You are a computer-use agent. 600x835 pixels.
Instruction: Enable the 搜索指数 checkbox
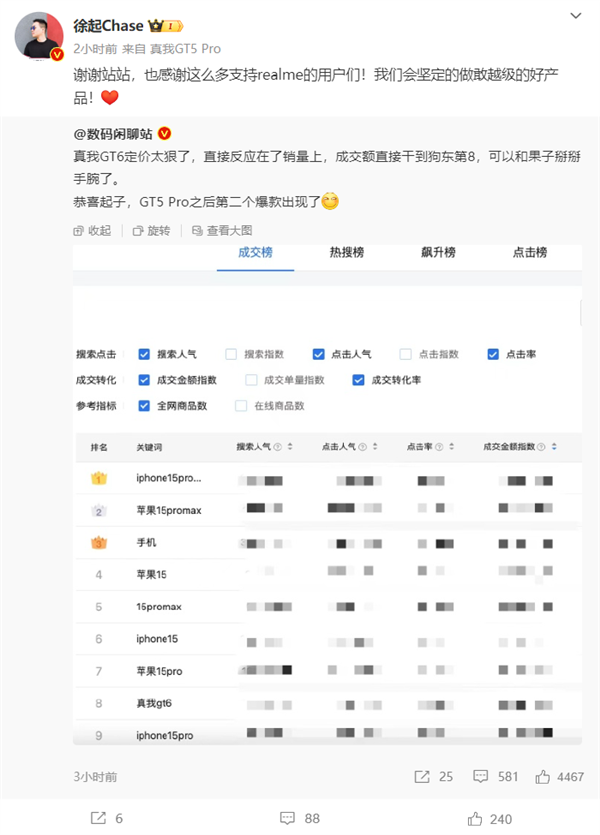[231, 354]
